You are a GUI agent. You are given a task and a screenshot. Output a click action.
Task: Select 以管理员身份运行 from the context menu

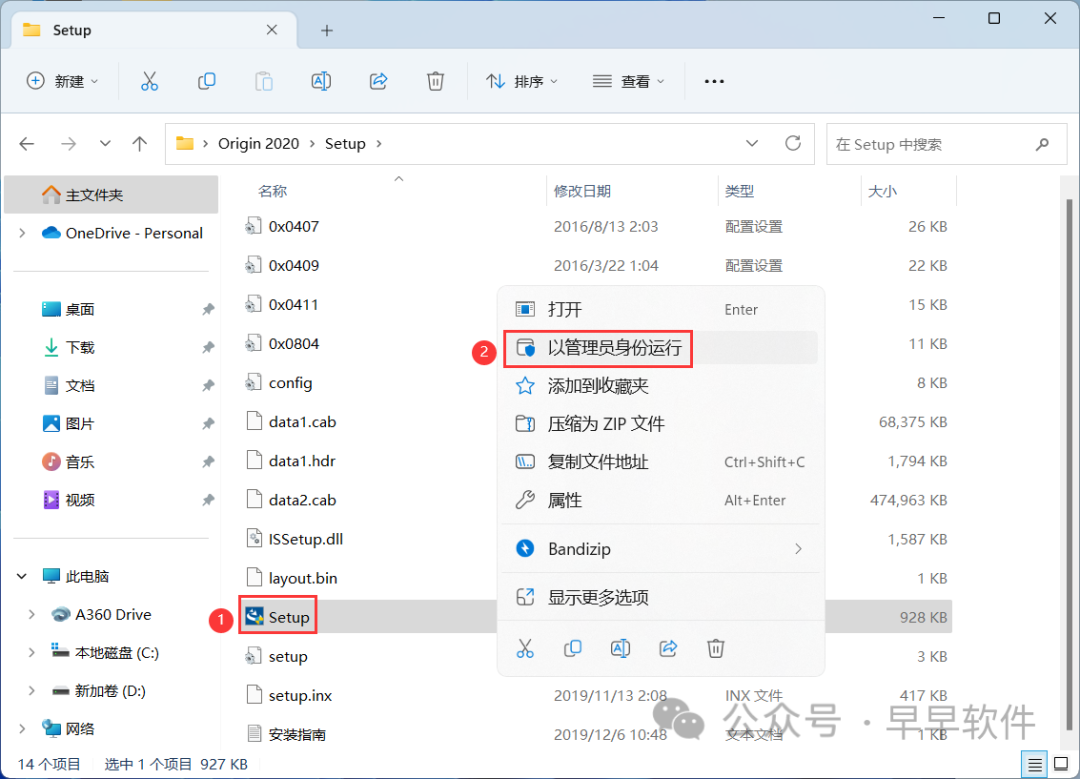pyautogui.click(x=614, y=348)
